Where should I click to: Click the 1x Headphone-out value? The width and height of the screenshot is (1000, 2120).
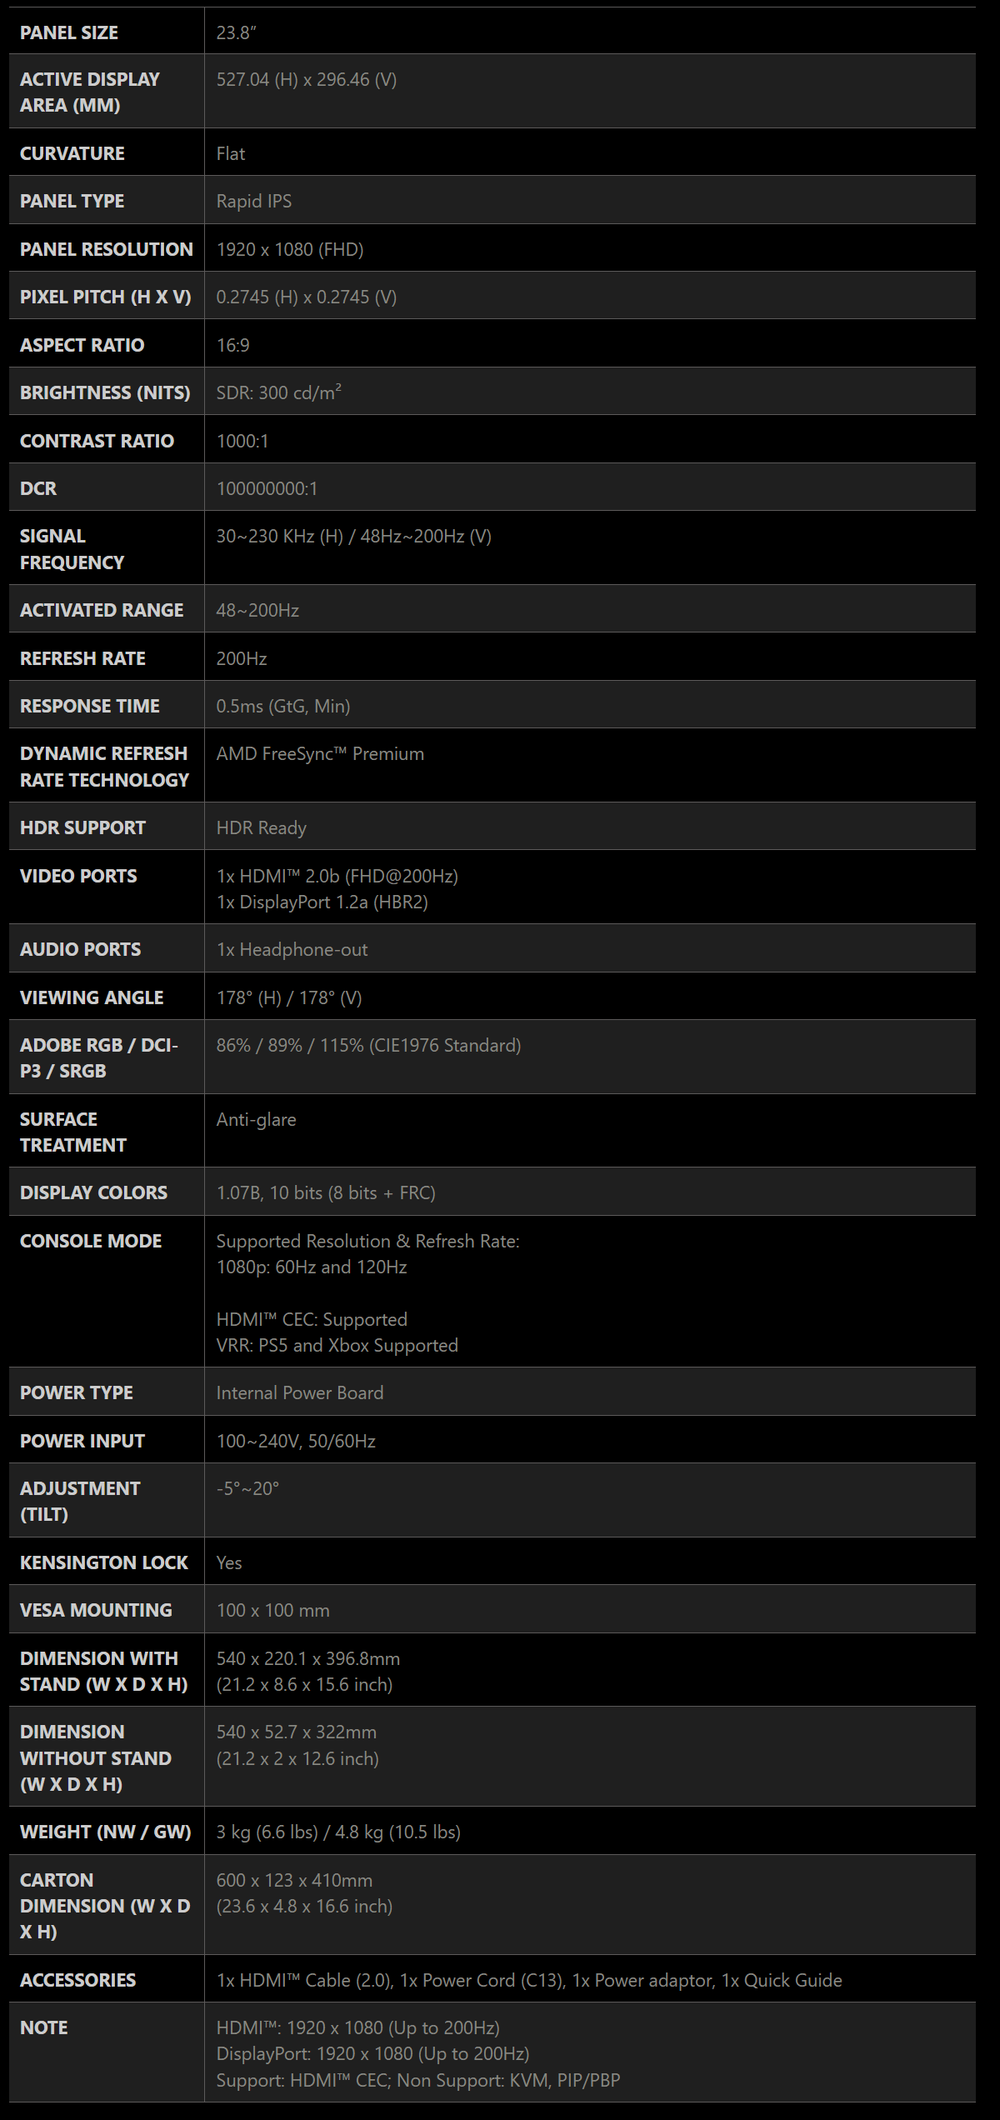(x=292, y=950)
